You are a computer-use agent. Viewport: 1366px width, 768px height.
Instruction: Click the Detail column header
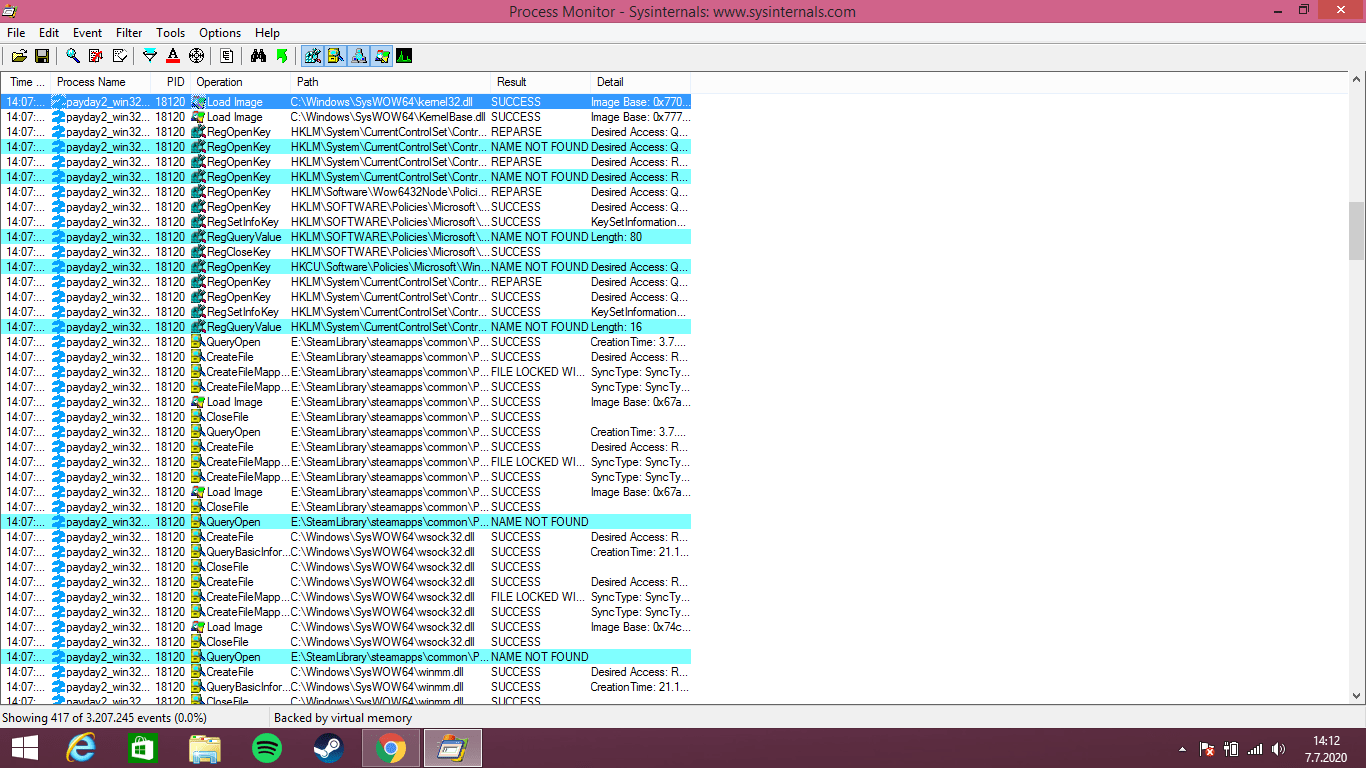click(640, 82)
